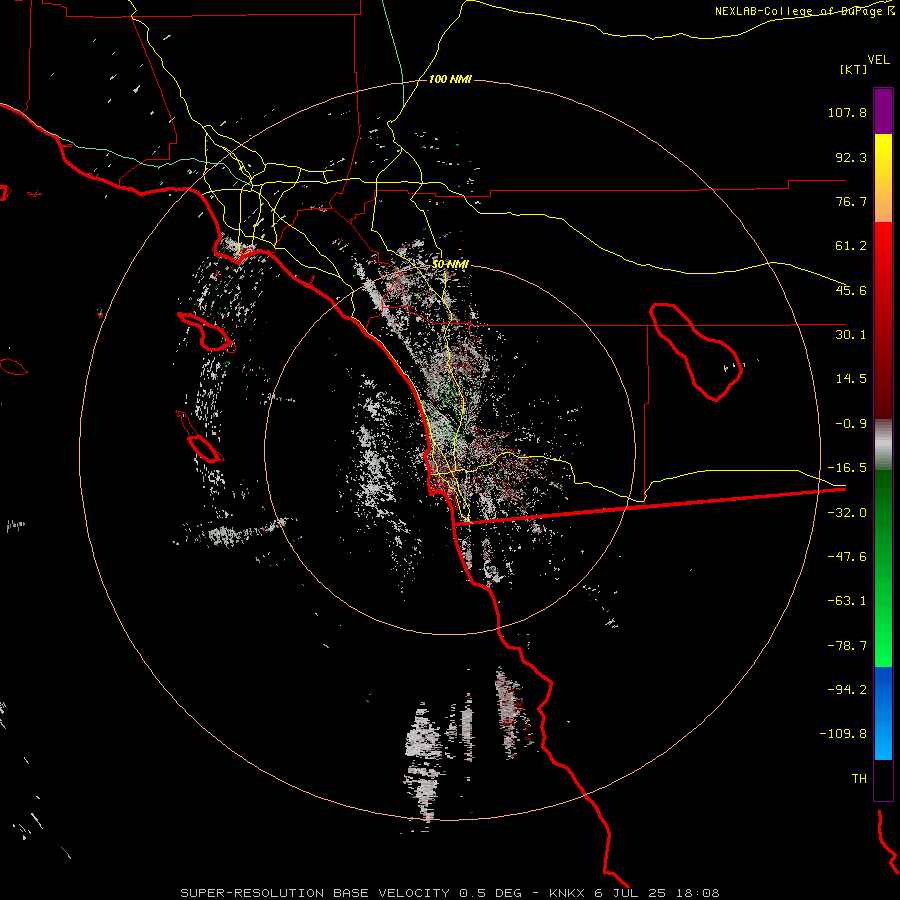Screen dimensions: 900x900
Task: Click the 107.8 scale value
Action: pos(847,112)
